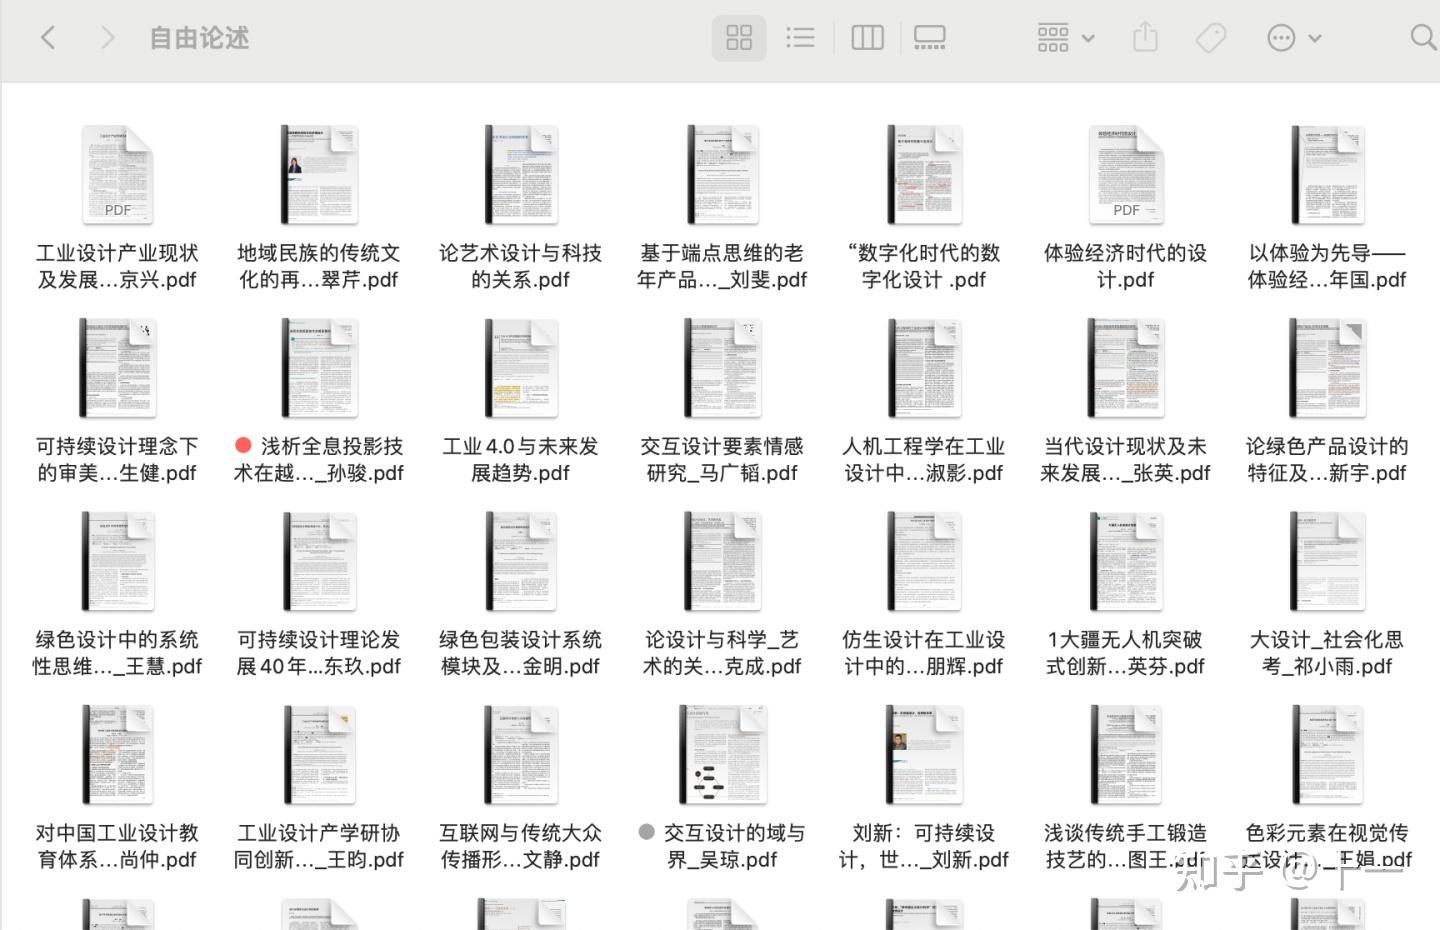The height and width of the screenshot is (930, 1440).
Task: Select file name 人机工程学在工业设计中…淑影.pdf
Action: [x=924, y=459]
